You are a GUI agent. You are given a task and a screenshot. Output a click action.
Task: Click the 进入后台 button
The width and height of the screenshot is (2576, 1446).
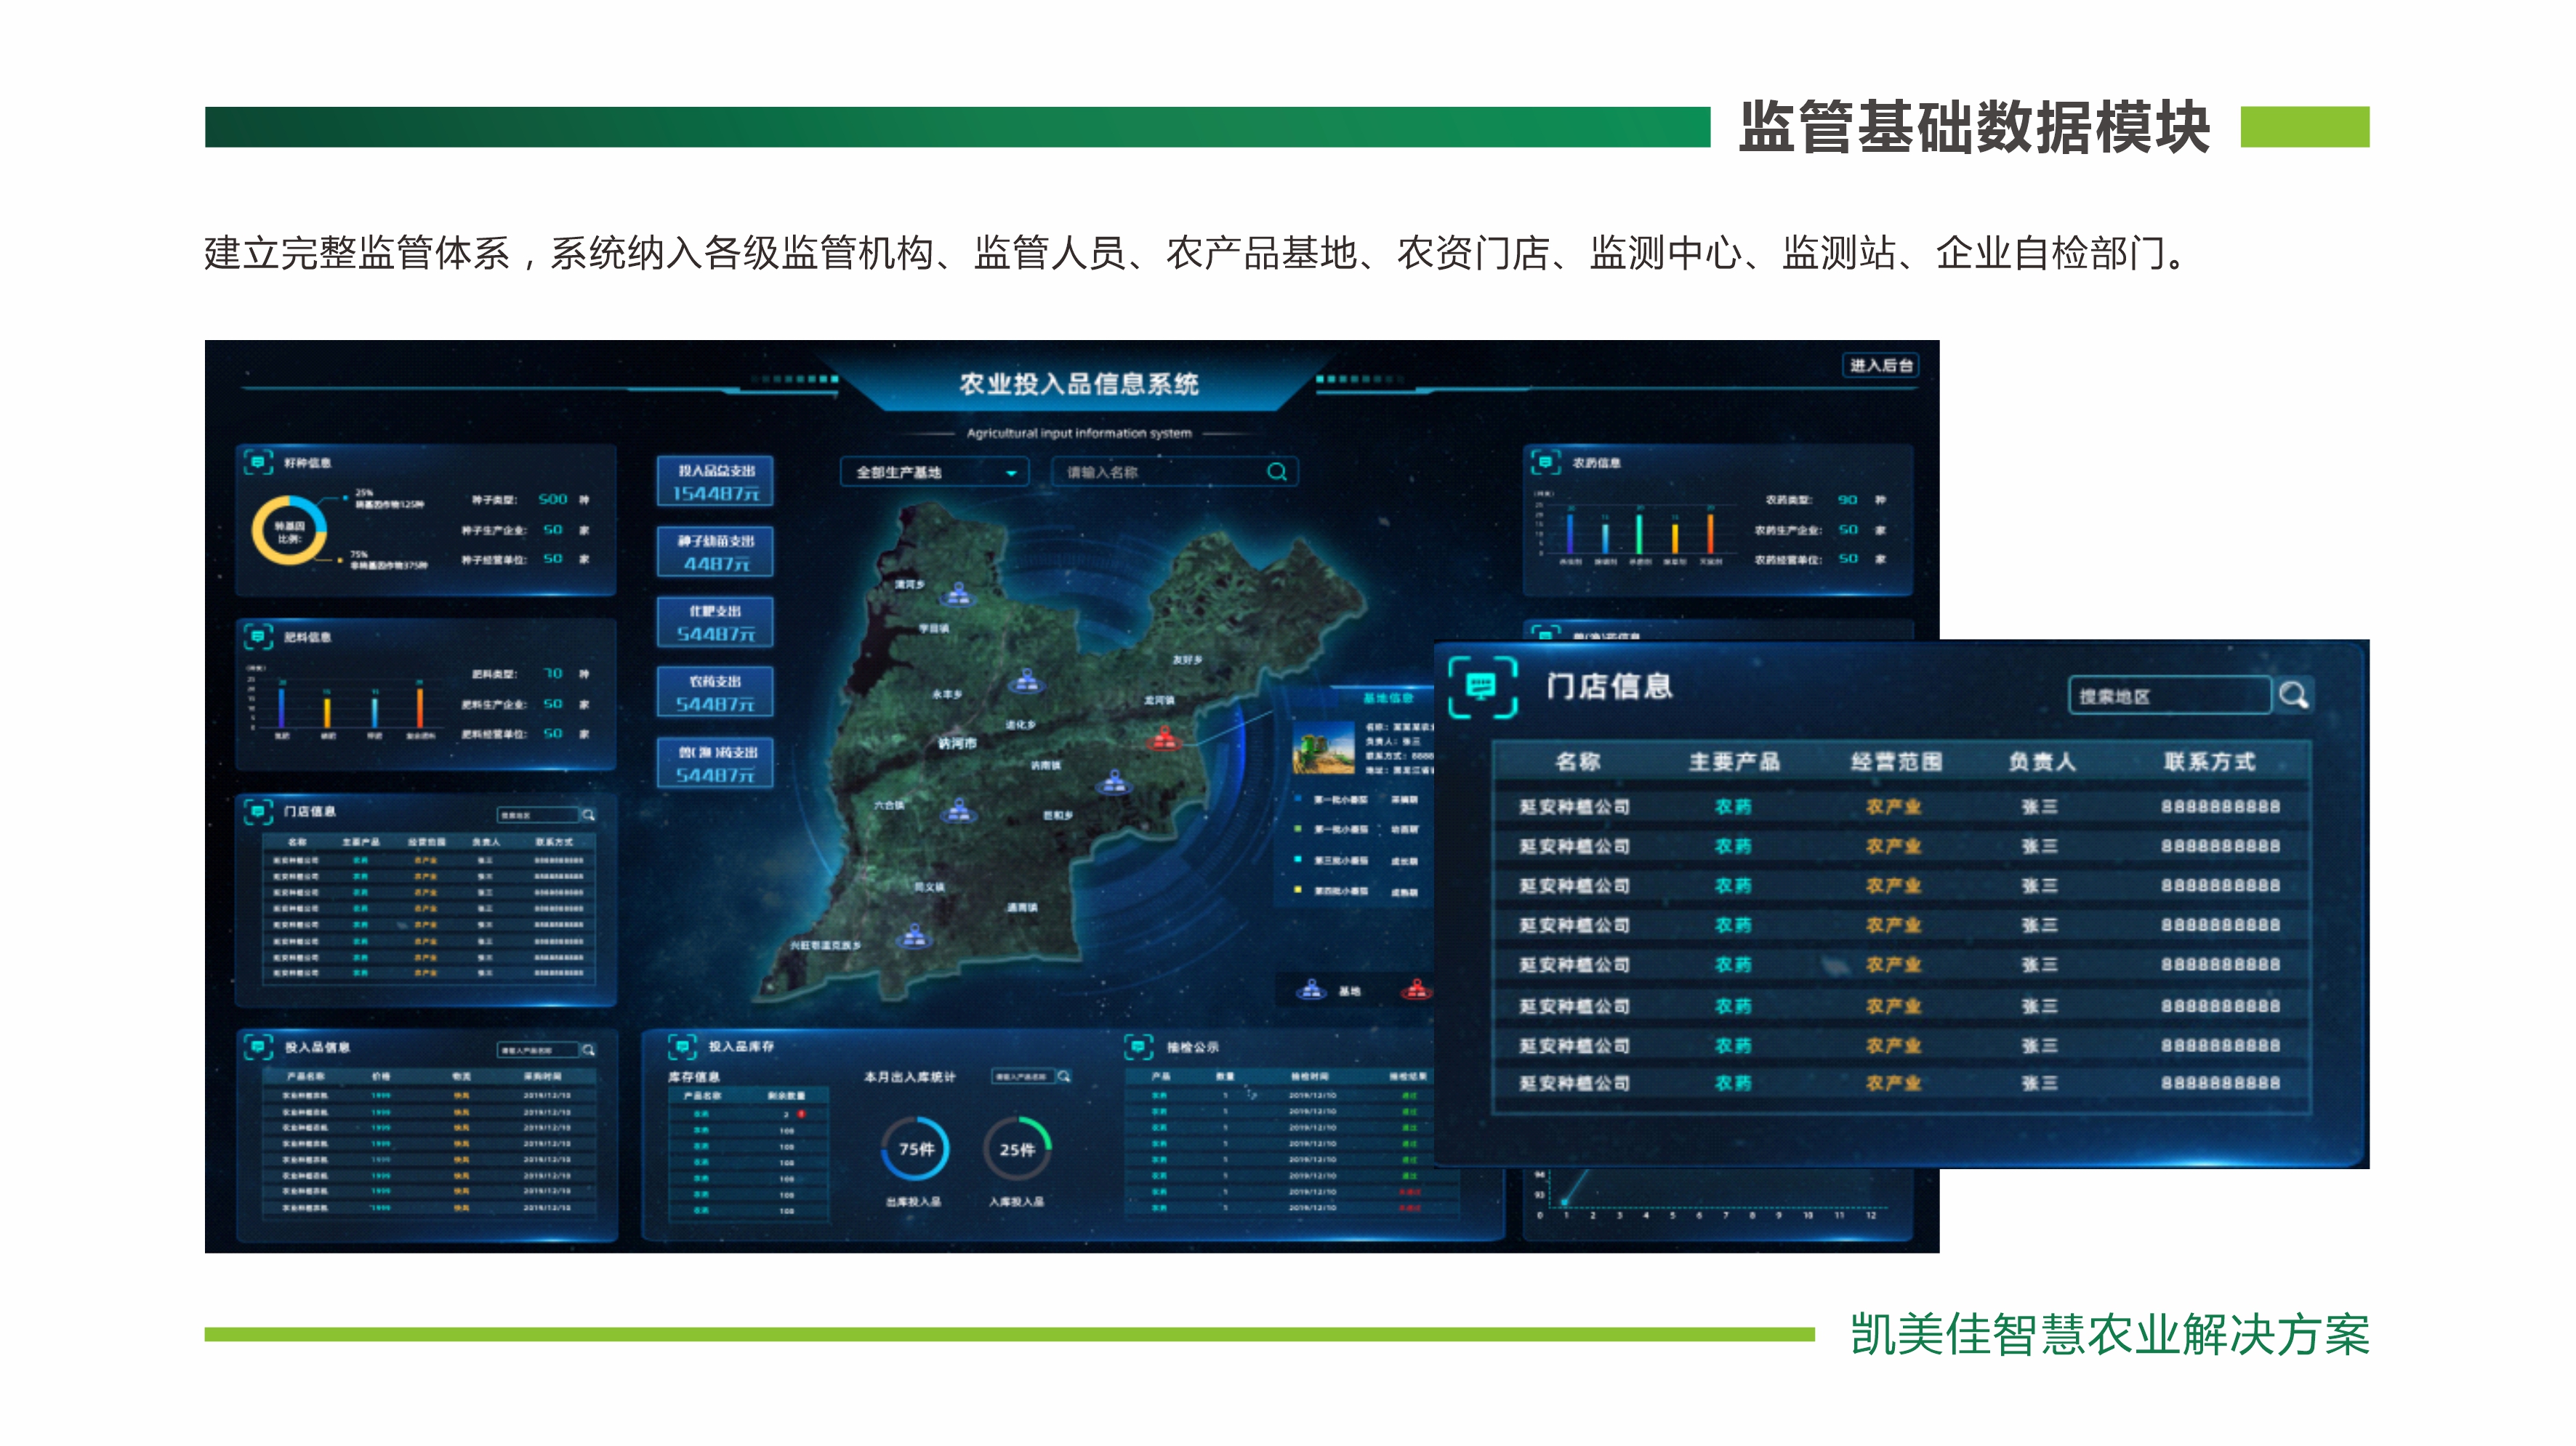click(x=1880, y=366)
